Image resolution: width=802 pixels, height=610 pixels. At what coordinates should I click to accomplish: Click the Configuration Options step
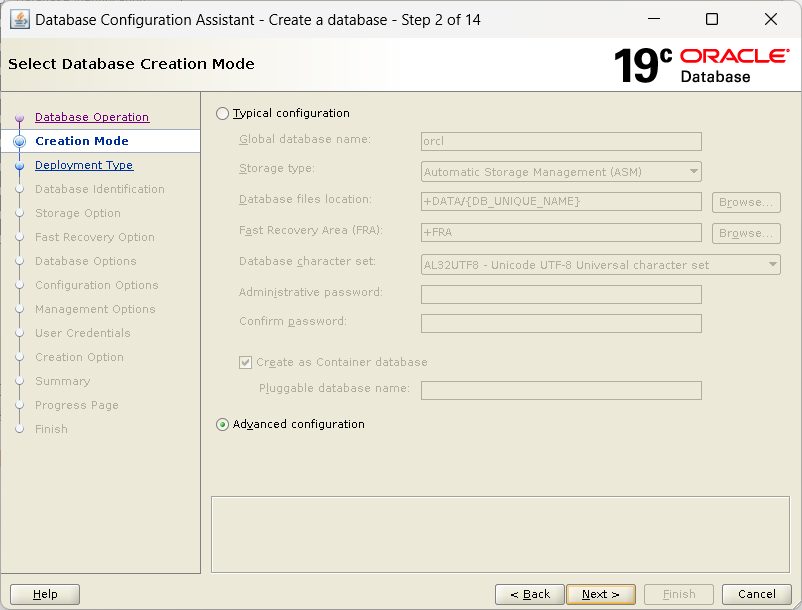[97, 285]
